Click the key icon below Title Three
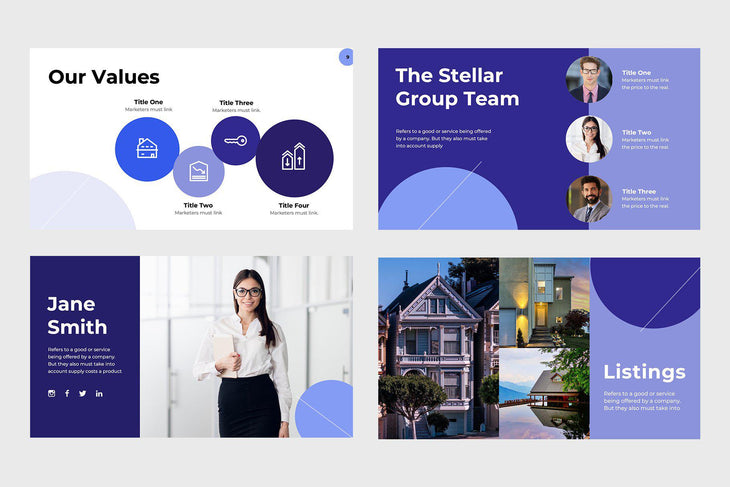Screen dimensions: 730x487 click(235, 141)
